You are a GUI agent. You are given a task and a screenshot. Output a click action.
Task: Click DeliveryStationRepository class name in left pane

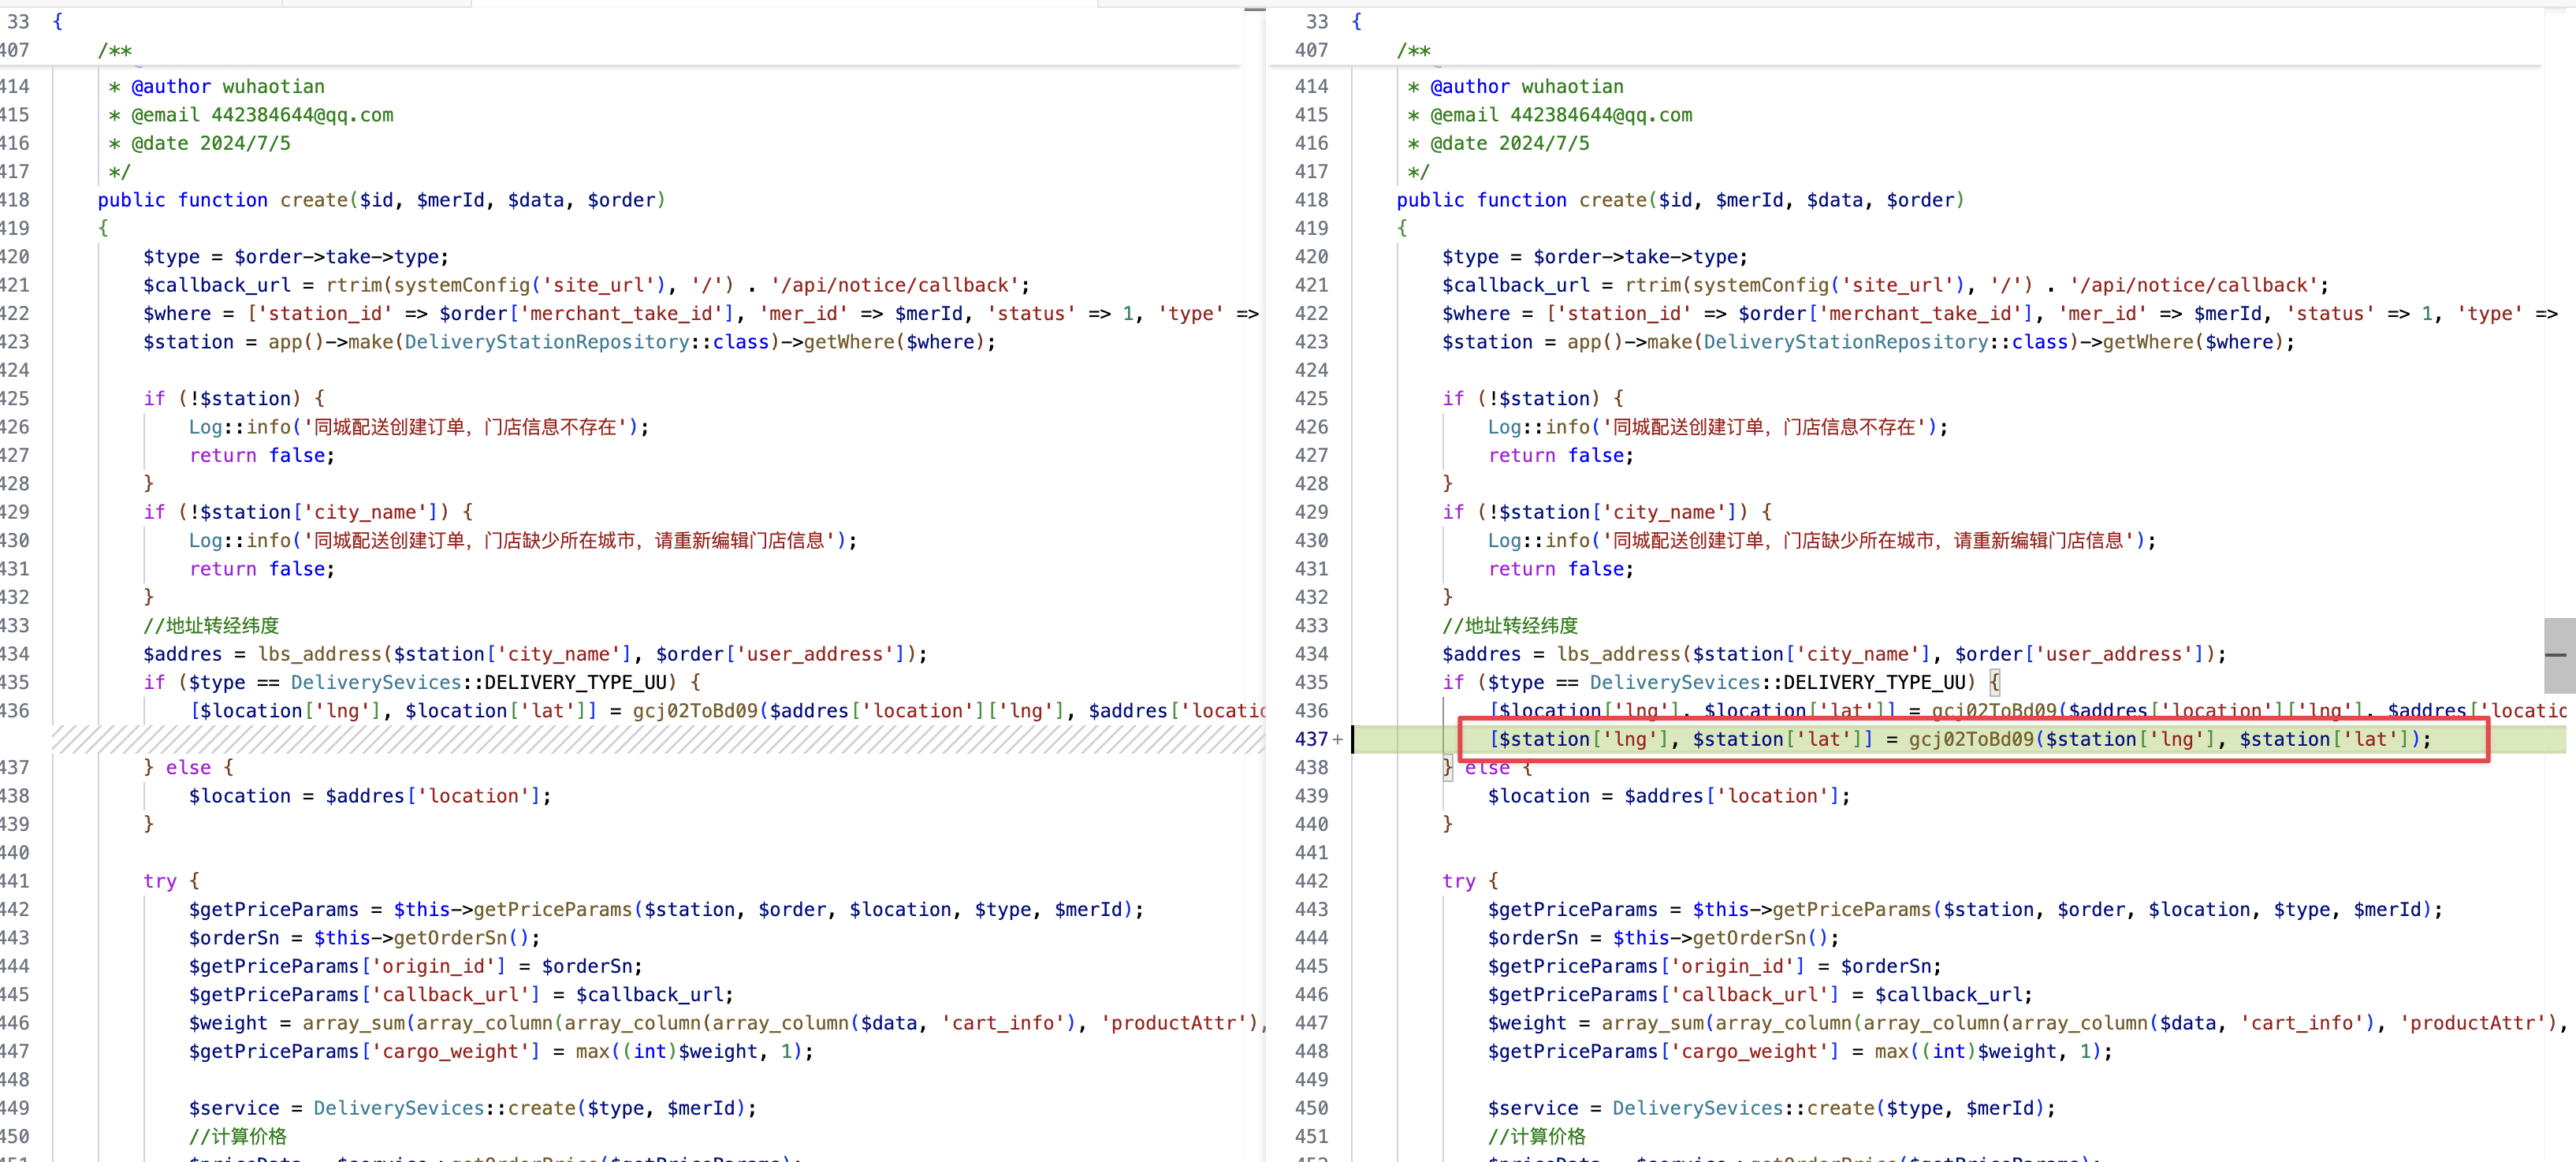coord(546,342)
